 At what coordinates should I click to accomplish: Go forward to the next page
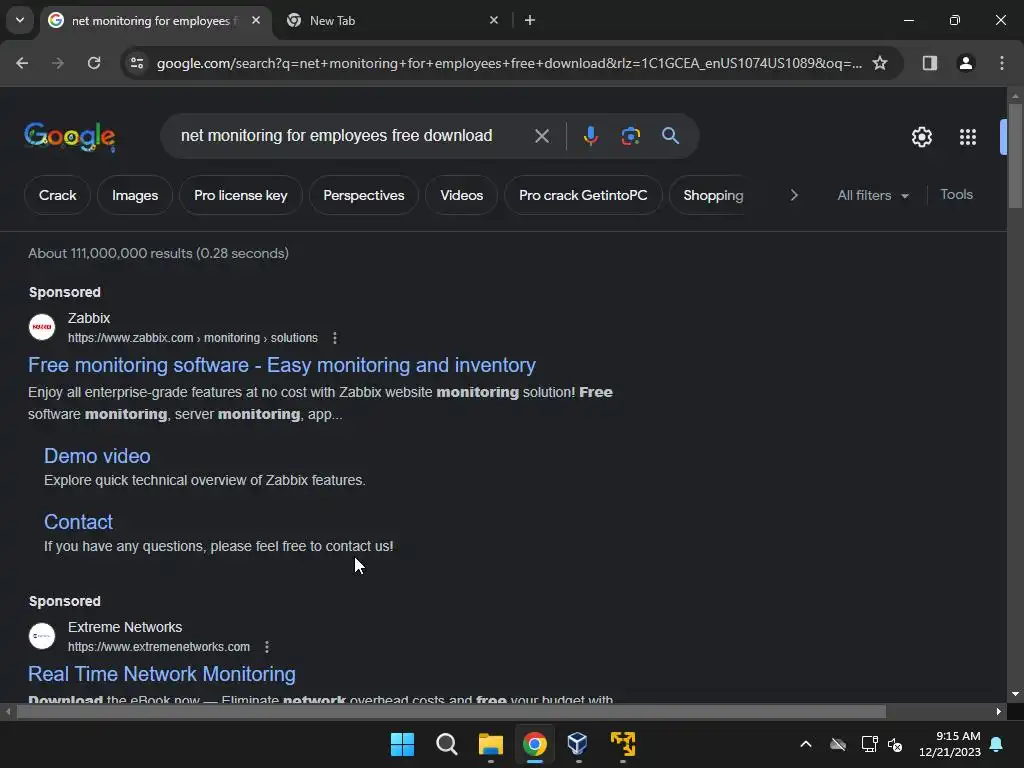[58, 63]
